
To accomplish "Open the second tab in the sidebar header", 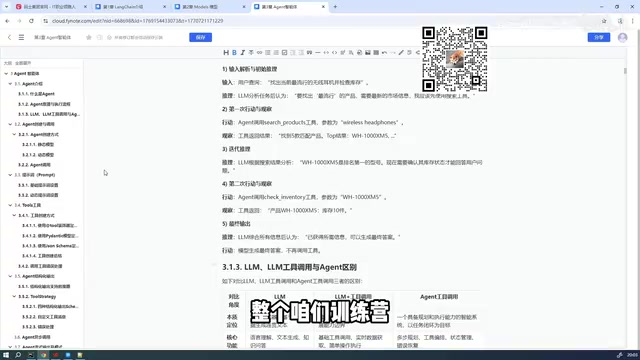I will tap(23, 63).
